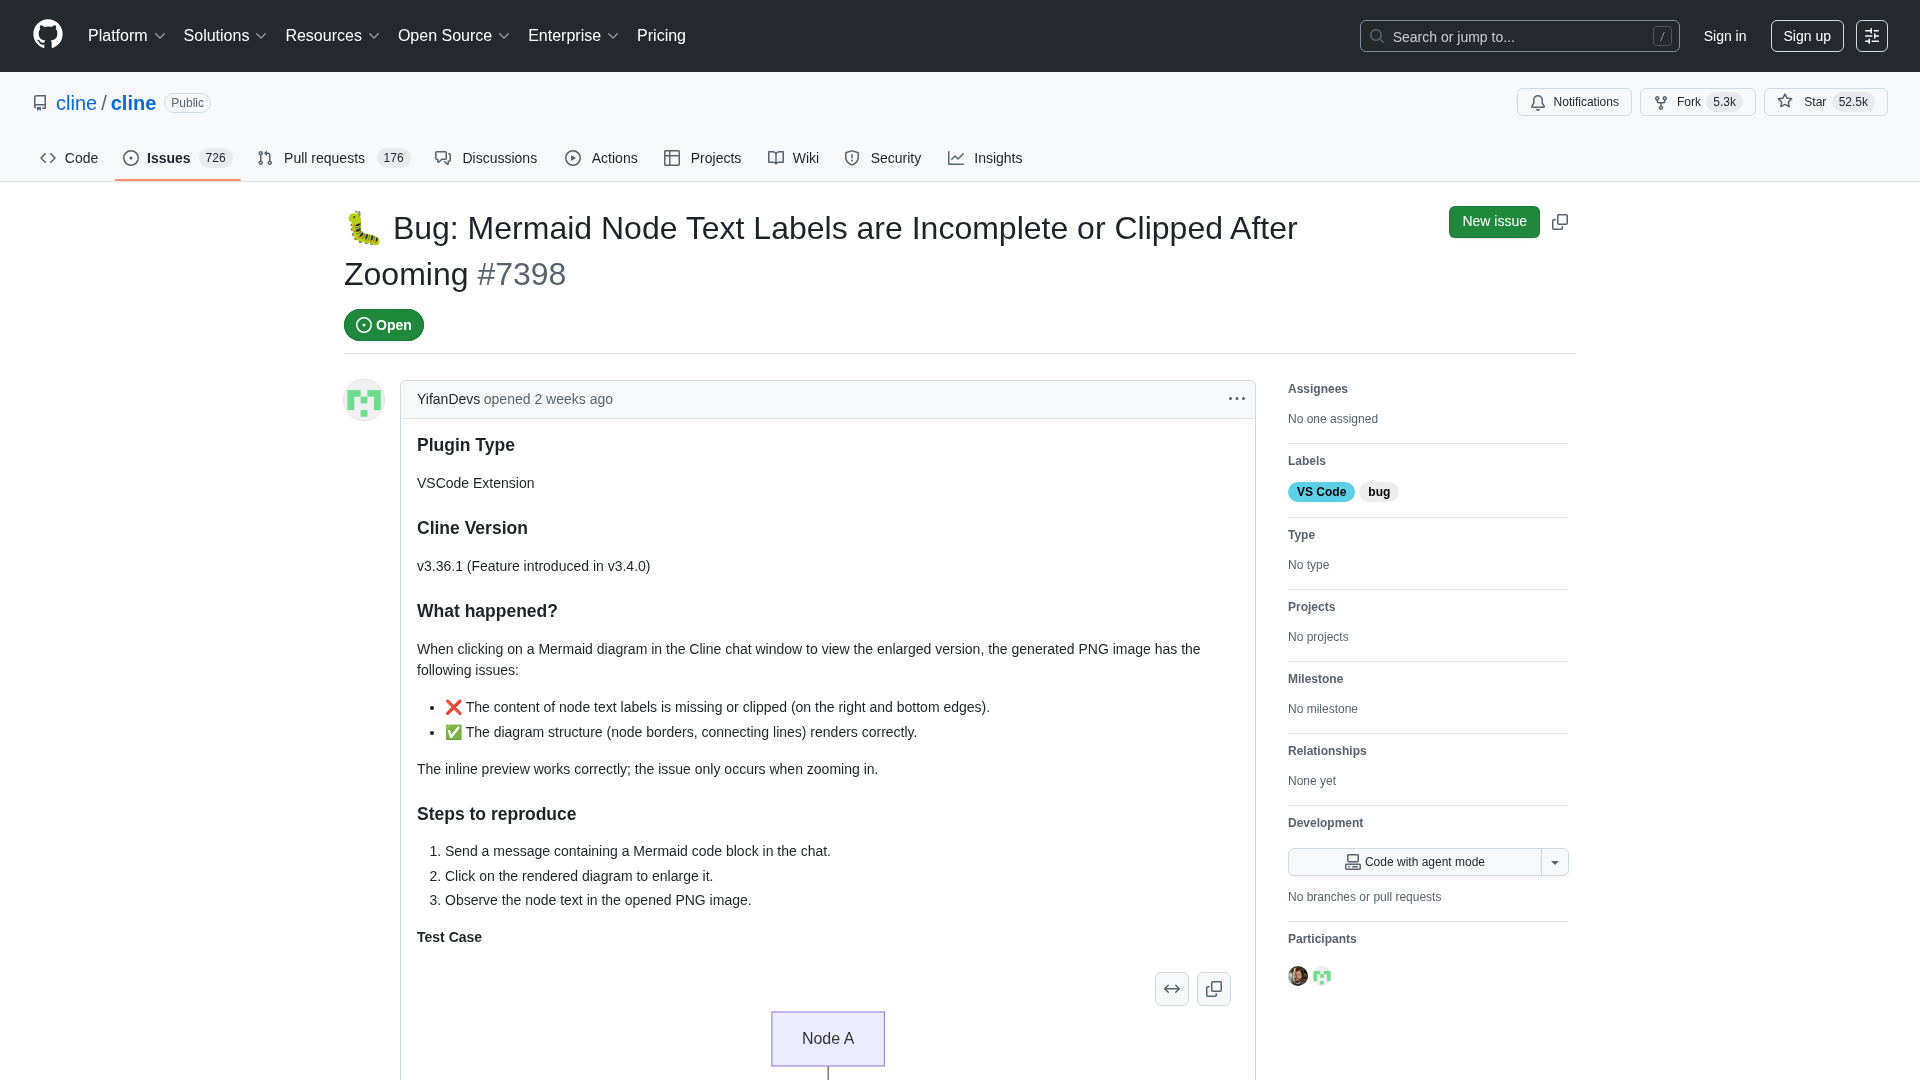Viewport: 1920px width, 1080px height.
Task: Click the diagram copy icon
Action: 1214,989
